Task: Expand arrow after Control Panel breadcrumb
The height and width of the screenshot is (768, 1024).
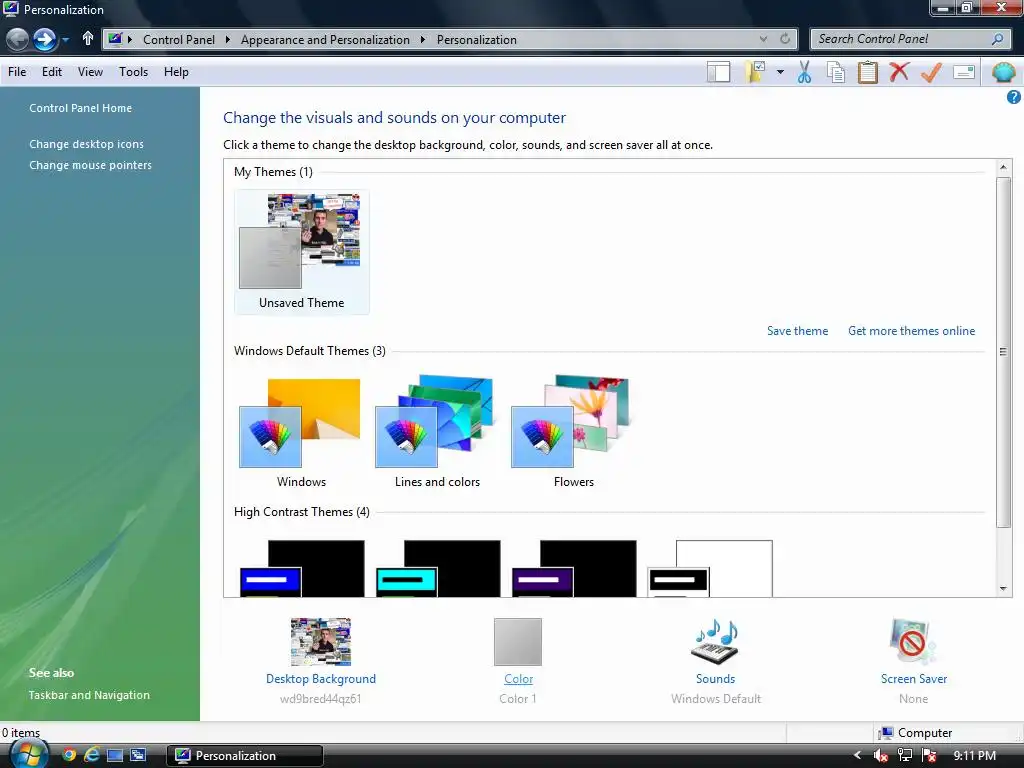Action: coord(228,40)
